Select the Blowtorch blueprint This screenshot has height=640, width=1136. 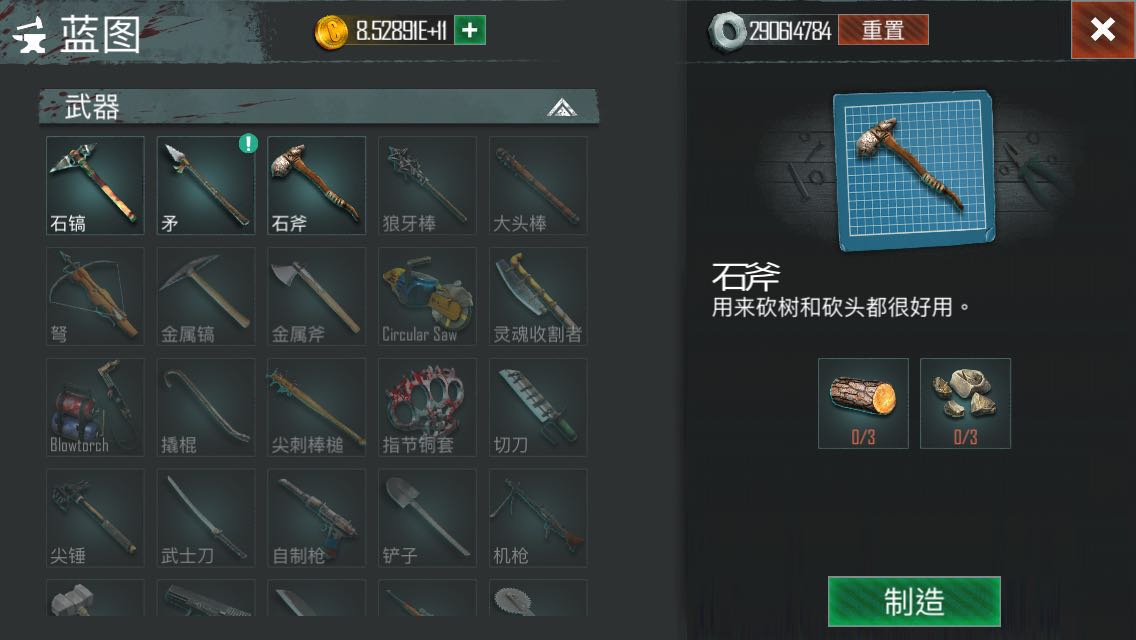pos(95,407)
